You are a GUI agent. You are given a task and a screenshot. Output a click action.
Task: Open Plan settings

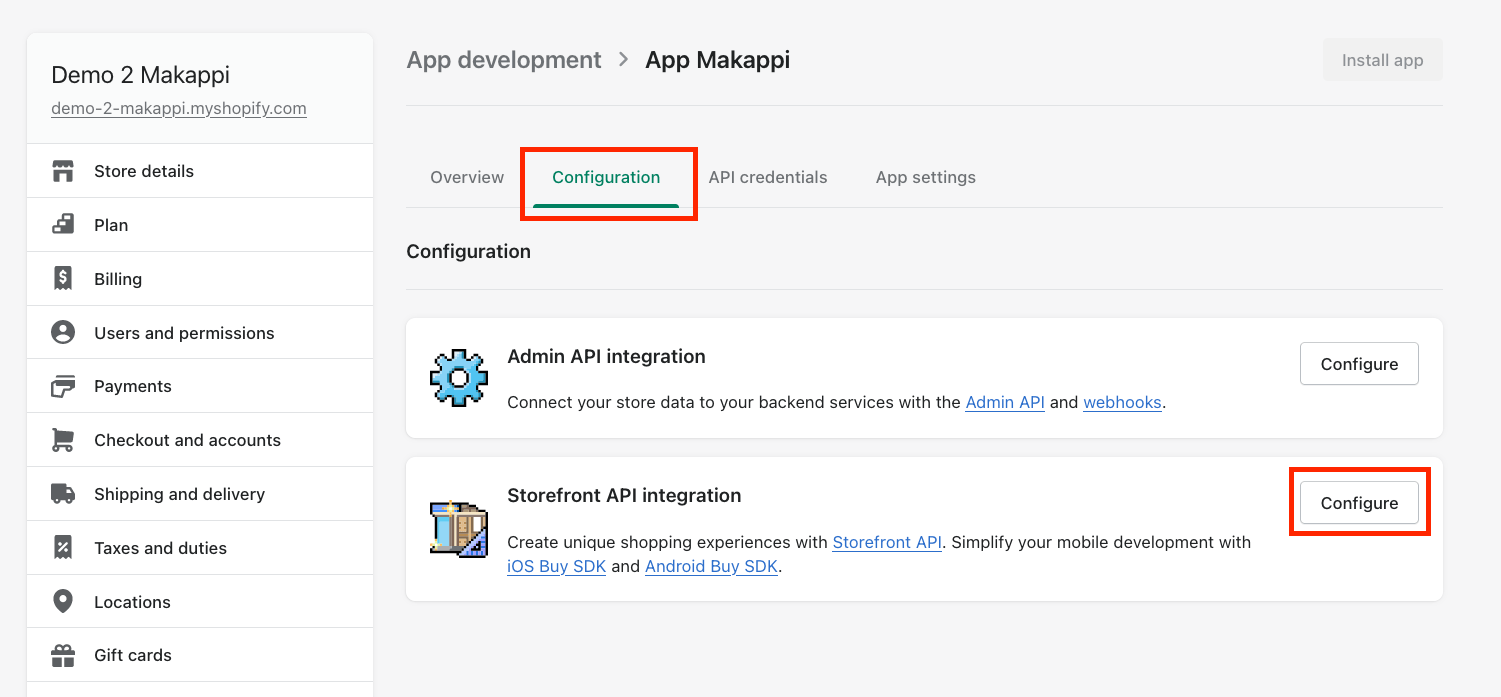click(200, 225)
